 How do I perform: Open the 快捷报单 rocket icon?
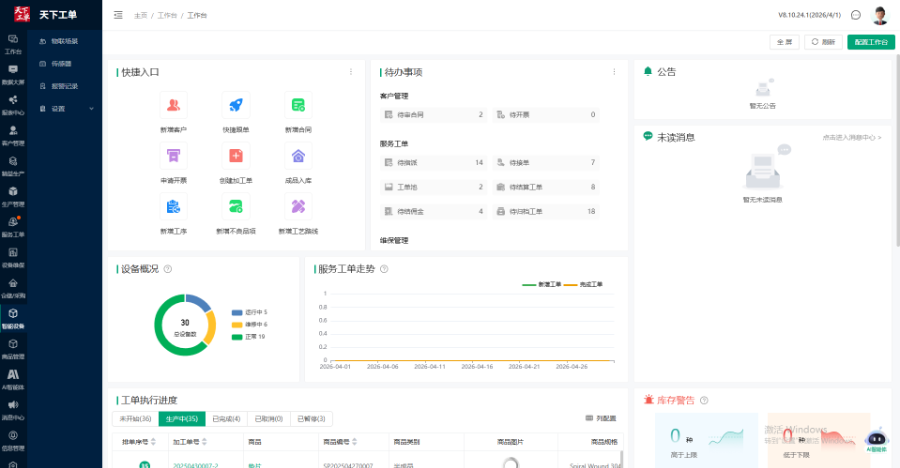pyautogui.click(x=236, y=105)
